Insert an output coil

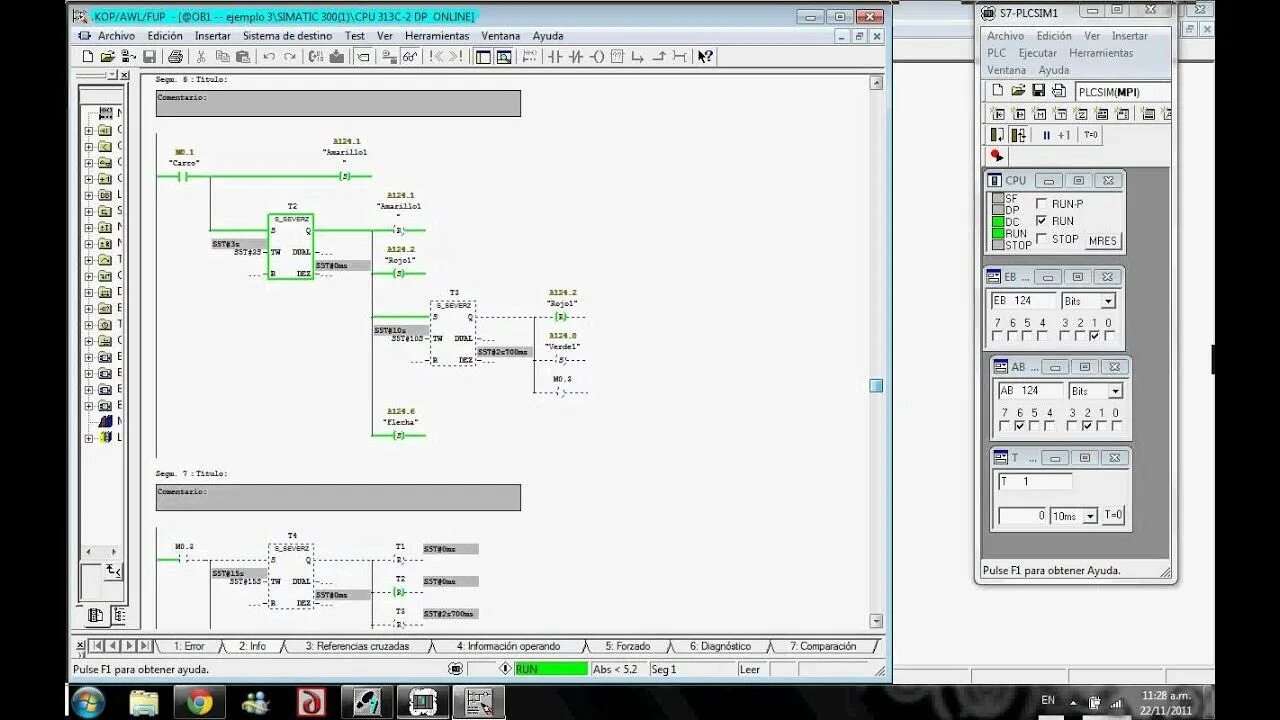tap(598, 57)
